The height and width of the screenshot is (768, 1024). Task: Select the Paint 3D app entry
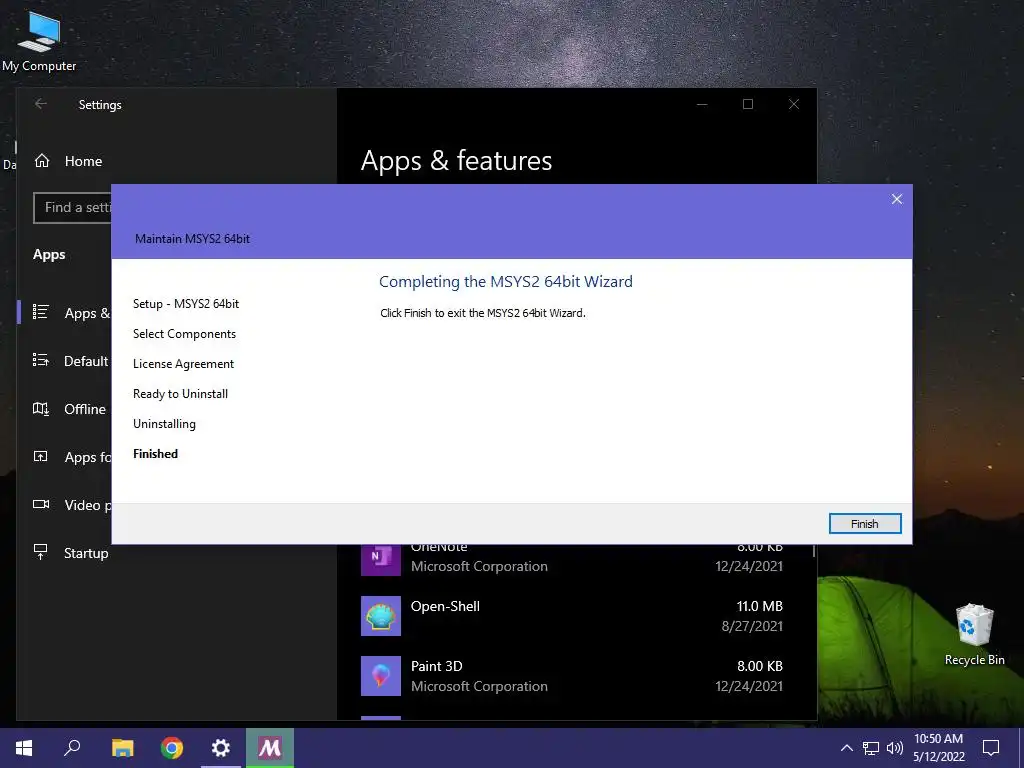[x=572, y=676]
